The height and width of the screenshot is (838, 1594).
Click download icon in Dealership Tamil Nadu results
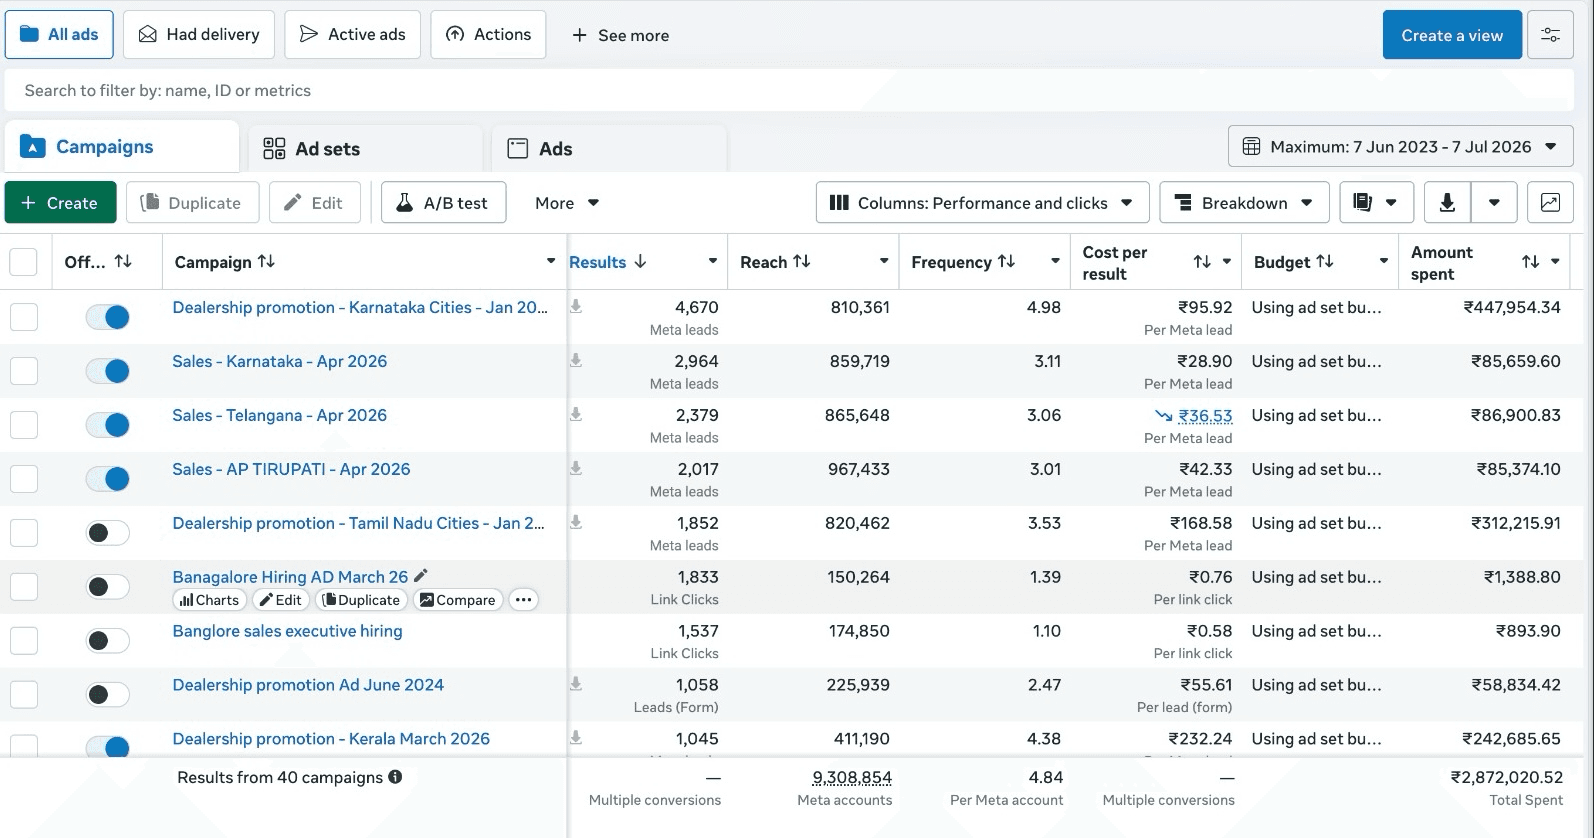[x=576, y=523]
